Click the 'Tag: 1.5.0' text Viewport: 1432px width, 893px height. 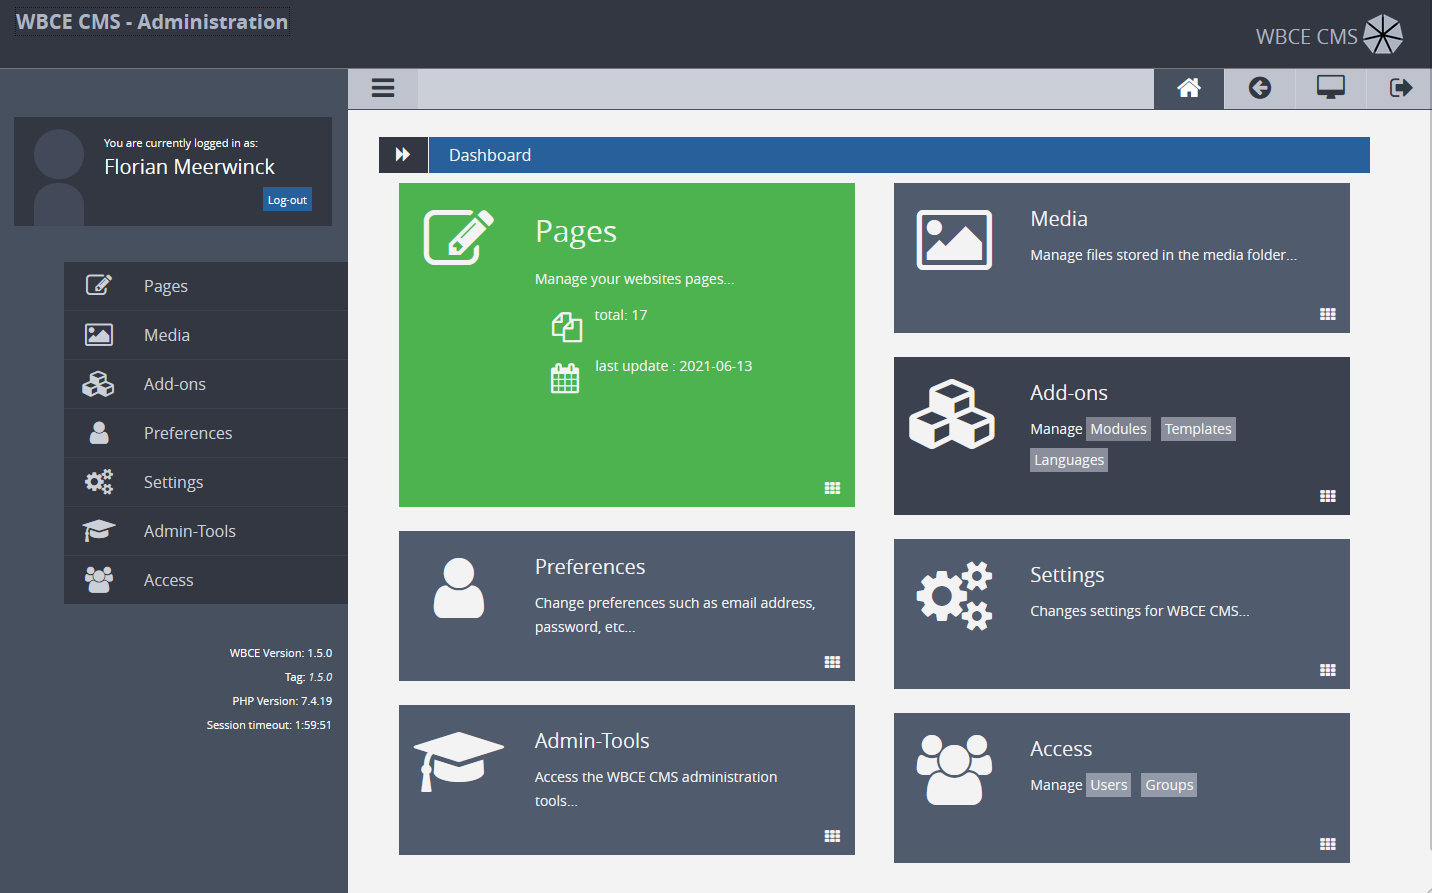308,677
